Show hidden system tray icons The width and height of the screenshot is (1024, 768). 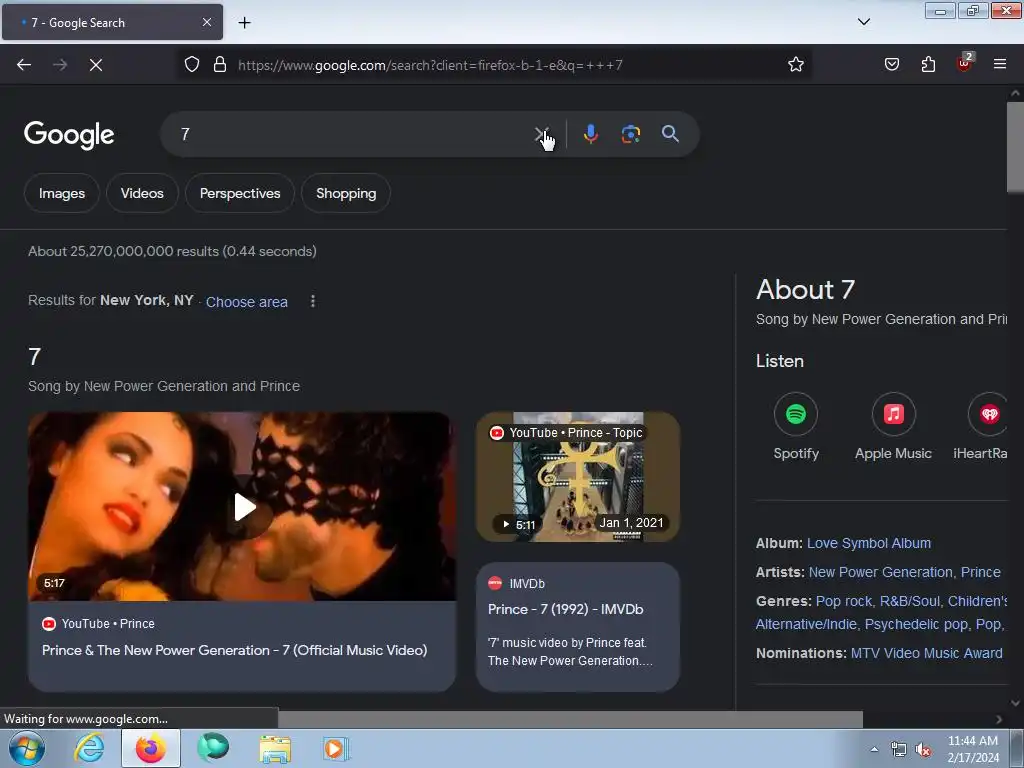874,749
